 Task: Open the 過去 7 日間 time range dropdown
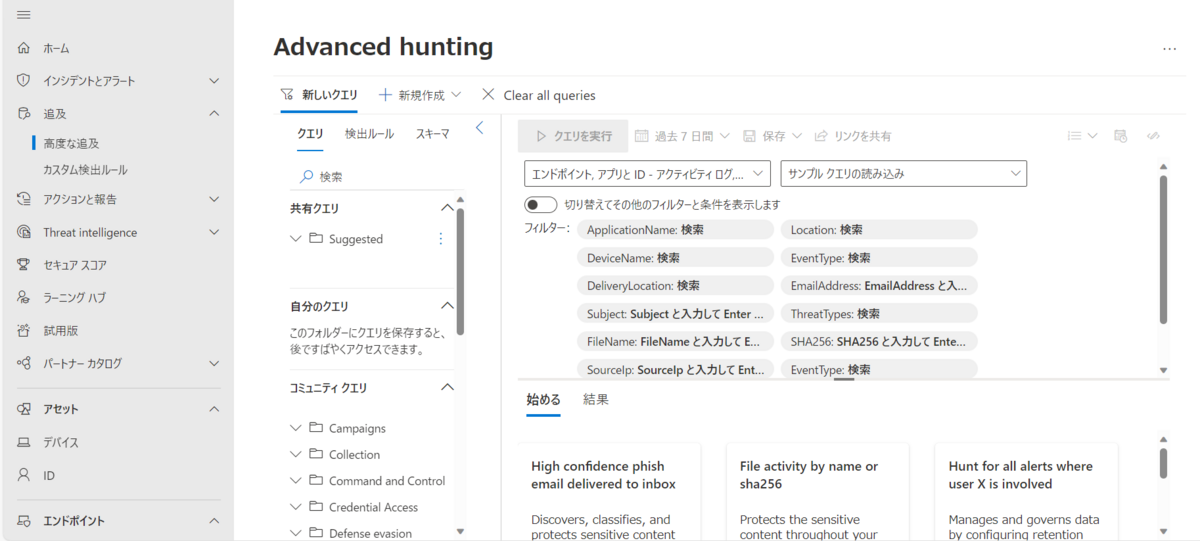point(682,136)
